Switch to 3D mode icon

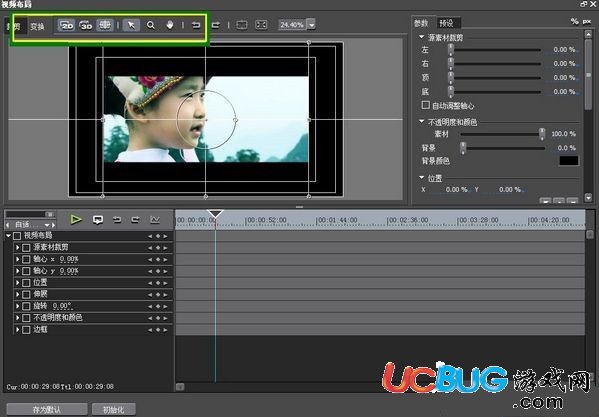(86, 25)
